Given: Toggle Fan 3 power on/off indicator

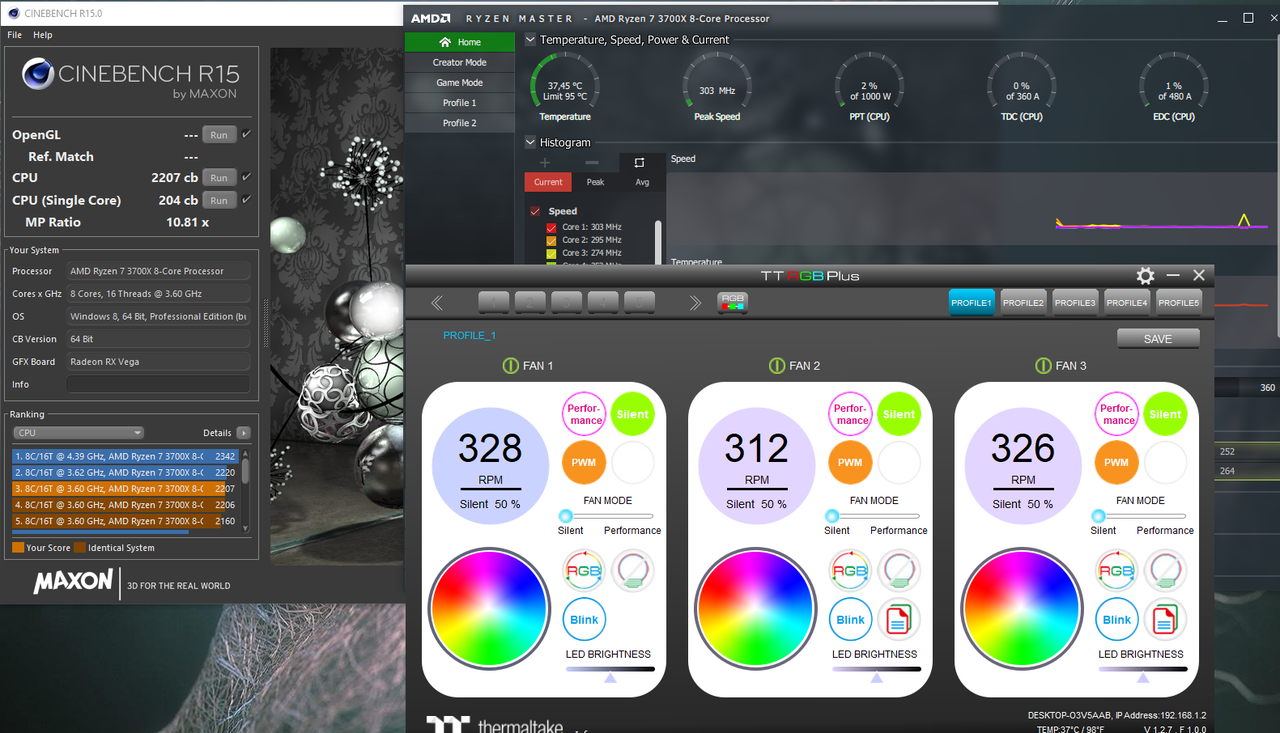Looking at the screenshot, I should 1043,365.
